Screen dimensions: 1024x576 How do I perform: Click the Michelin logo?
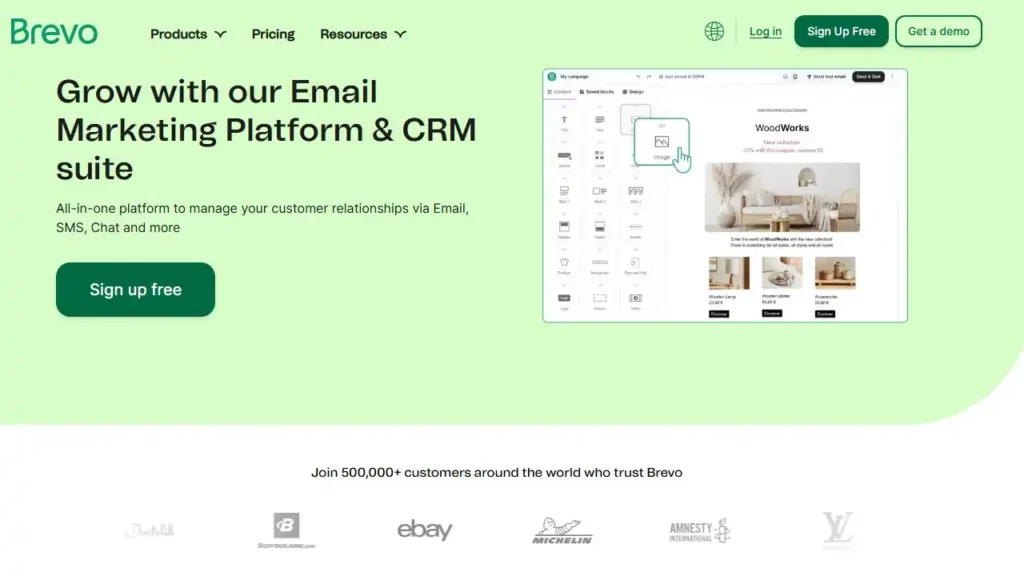point(562,531)
